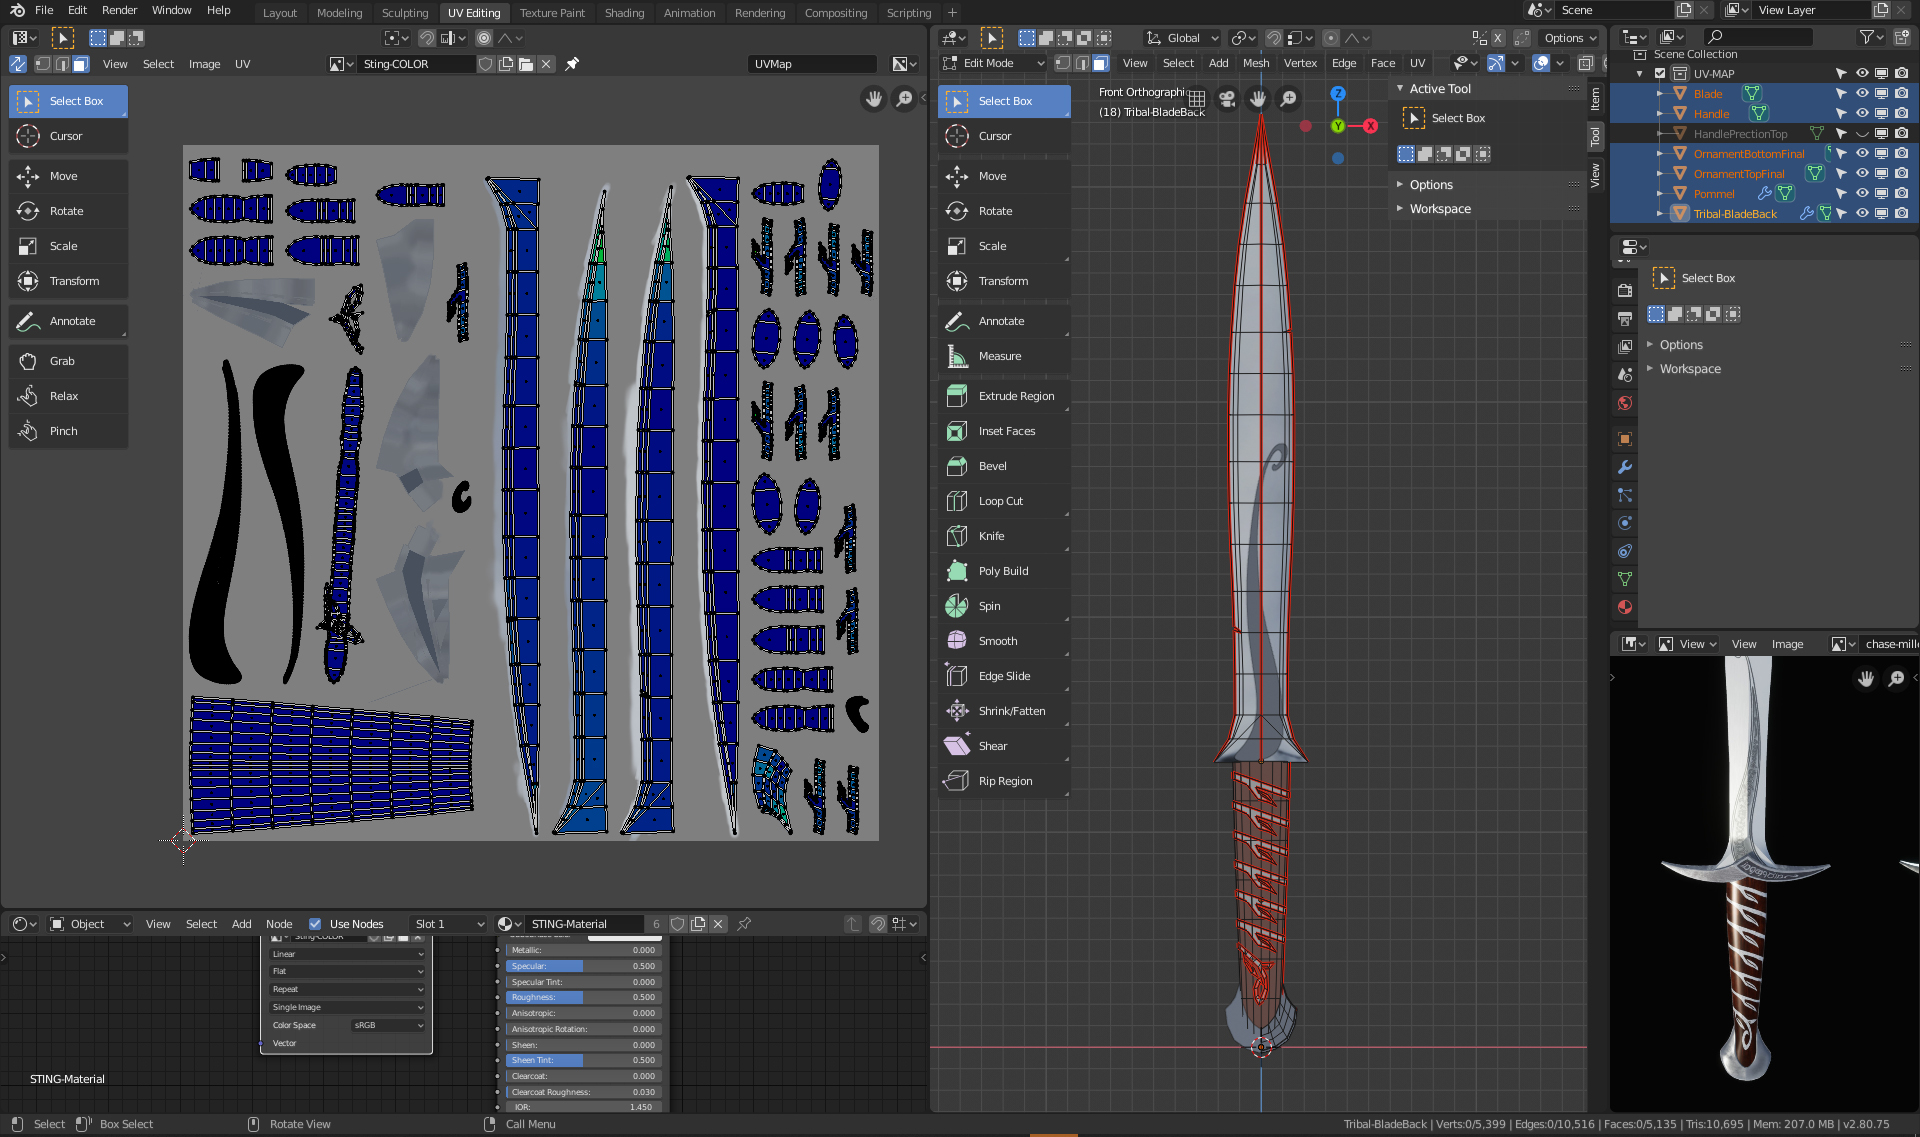This screenshot has height=1137, width=1920.
Task: Open the Slot 1 material dropdown
Action: pyautogui.click(x=448, y=924)
